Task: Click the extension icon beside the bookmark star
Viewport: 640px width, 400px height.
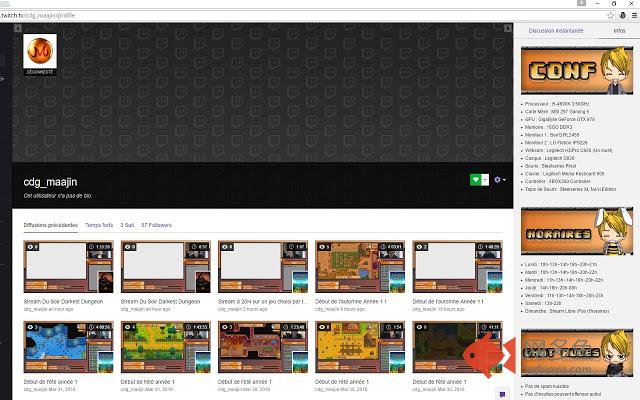Action: point(622,16)
